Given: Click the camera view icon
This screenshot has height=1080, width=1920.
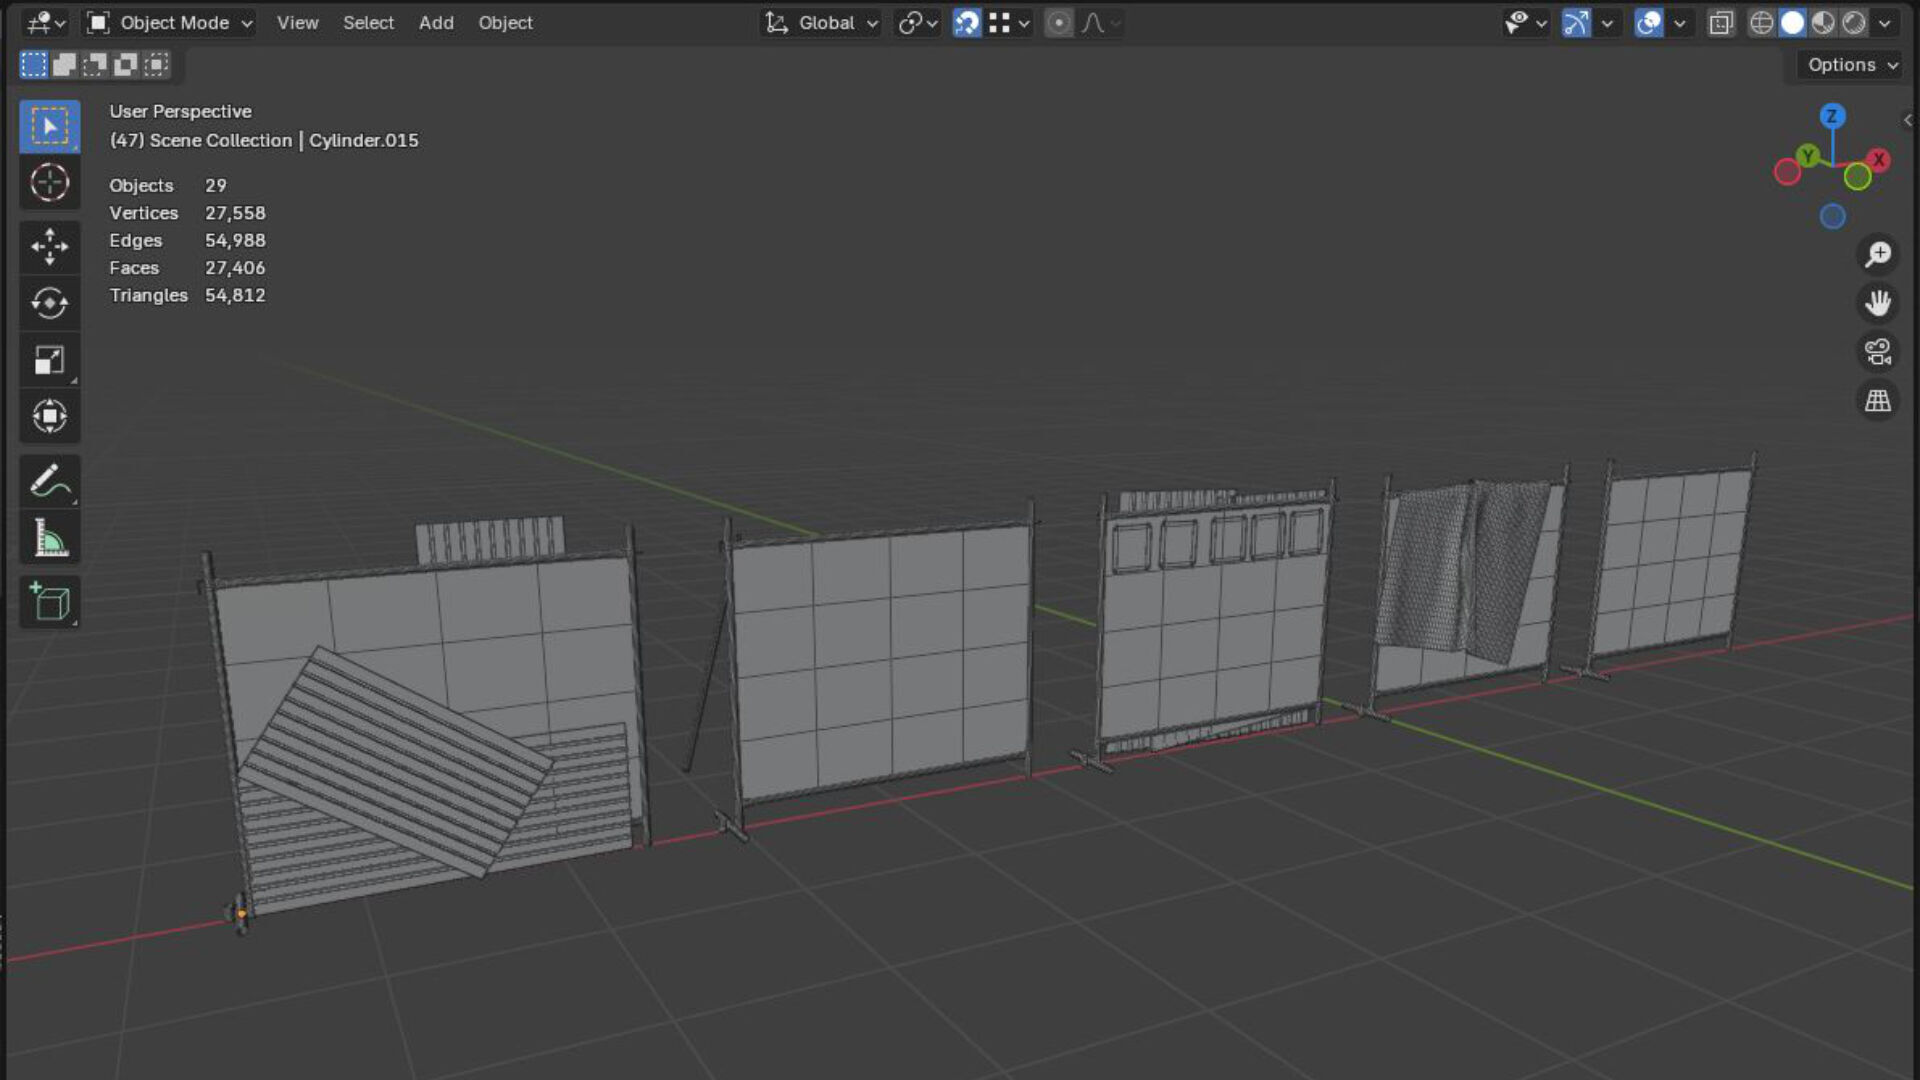Looking at the screenshot, I should point(1878,352).
